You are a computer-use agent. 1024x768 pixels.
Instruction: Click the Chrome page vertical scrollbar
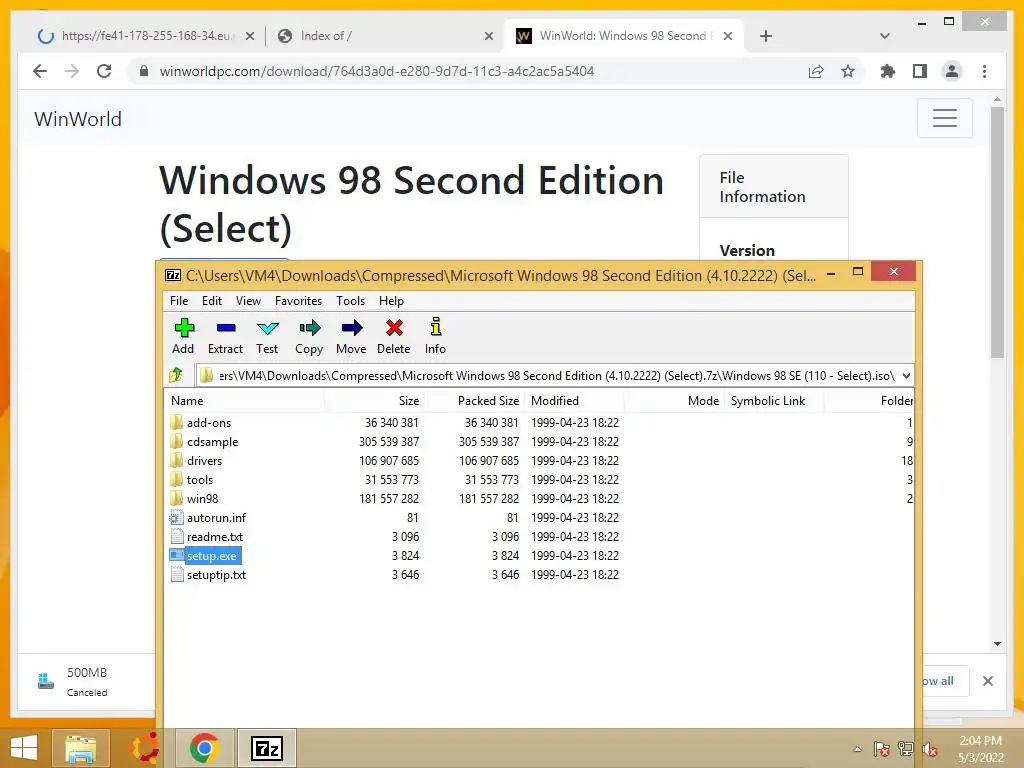coord(997,231)
